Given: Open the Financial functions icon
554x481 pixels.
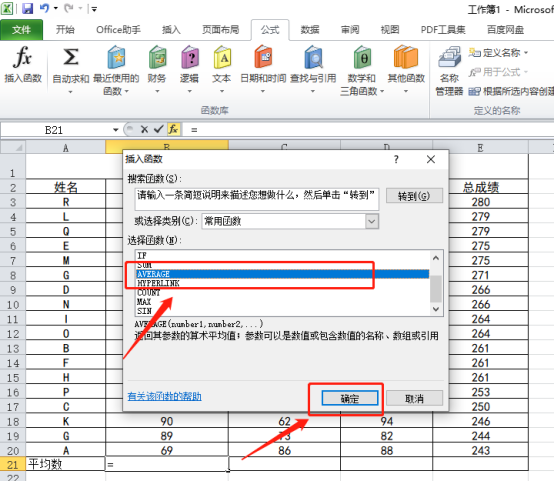Looking at the screenshot, I should [x=157, y=57].
